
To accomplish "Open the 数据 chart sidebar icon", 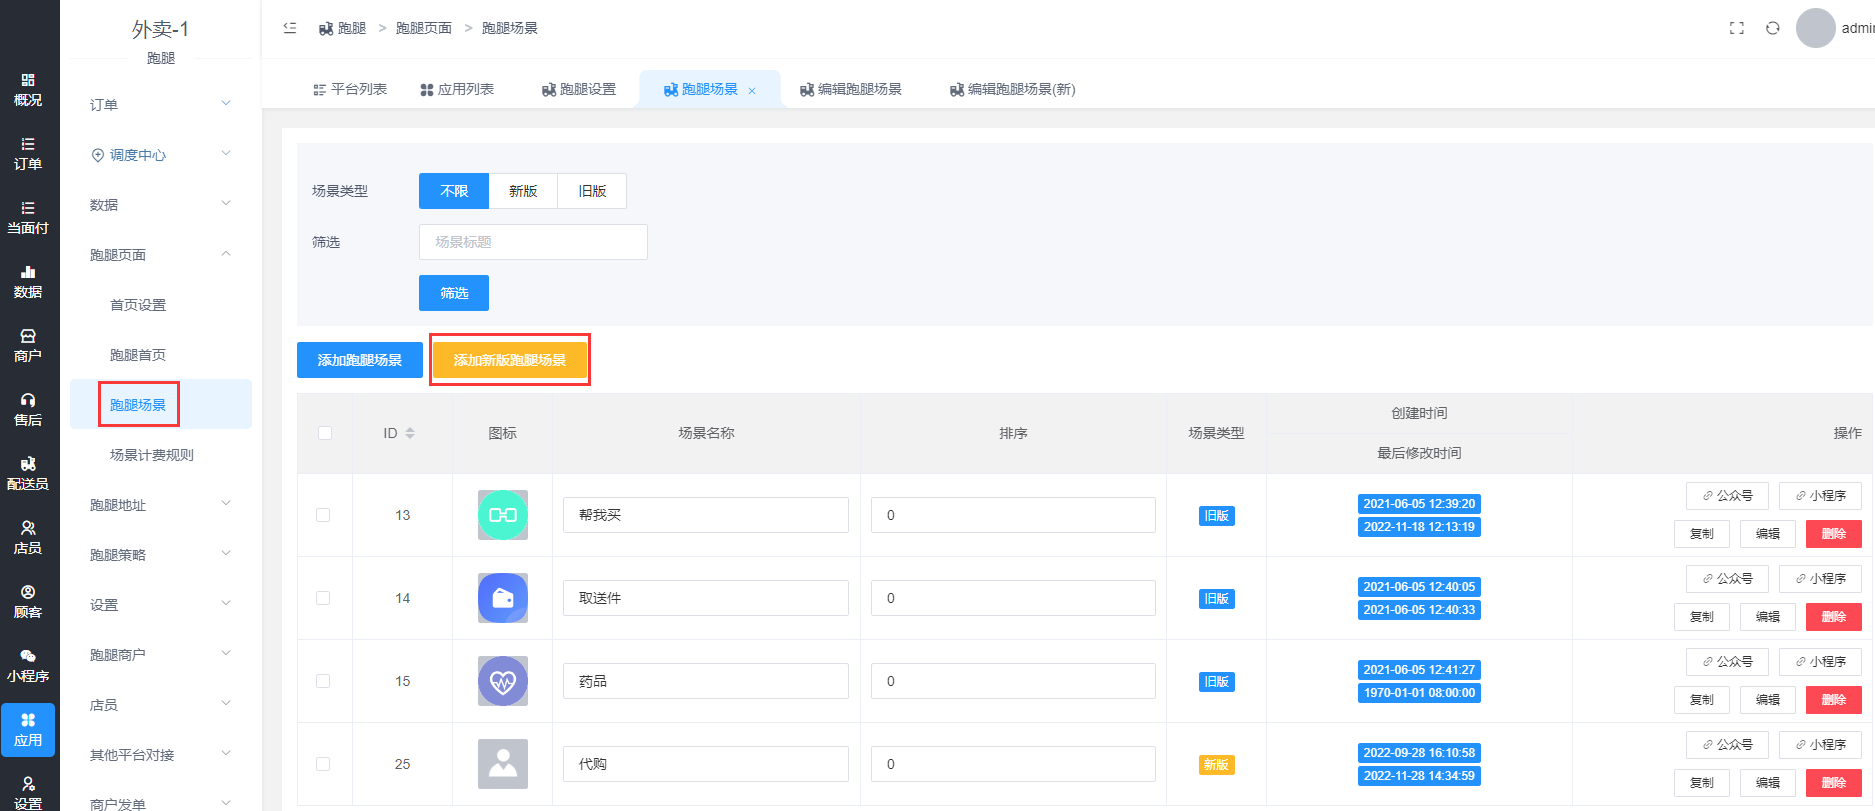I will click(28, 281).
